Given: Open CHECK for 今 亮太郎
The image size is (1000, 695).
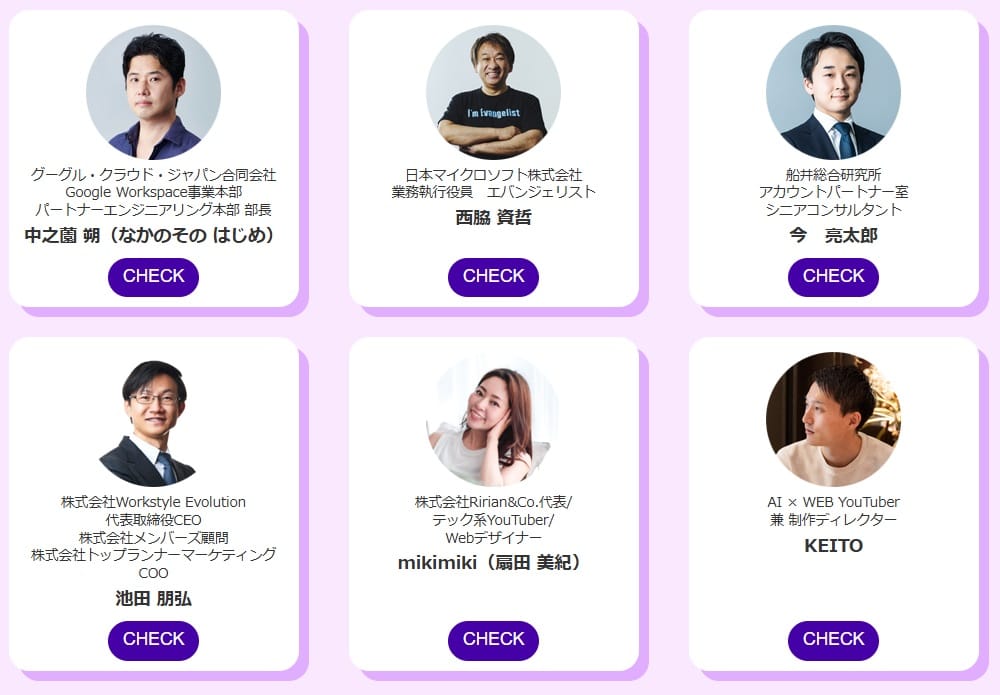Looking at the screenshot, I should (x=833, y=277).
